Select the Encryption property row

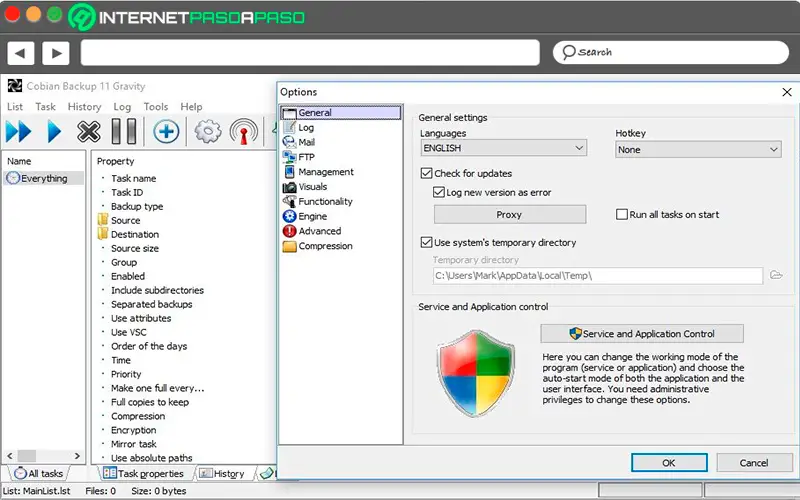pos(134,430)
